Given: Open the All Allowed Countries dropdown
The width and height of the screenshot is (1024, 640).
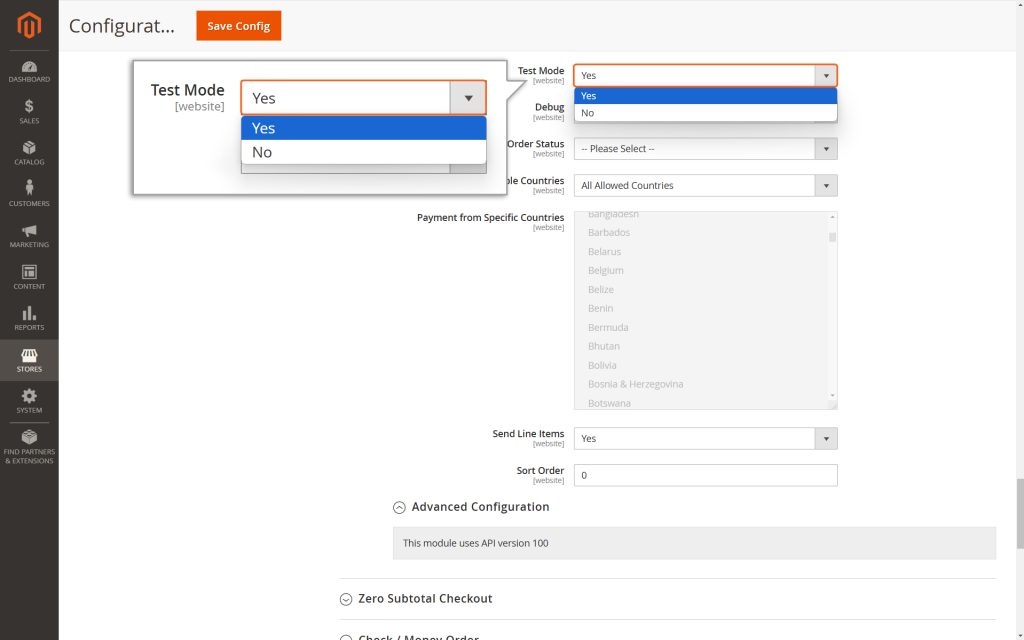Looking at the screenshot, I should 705,186.
